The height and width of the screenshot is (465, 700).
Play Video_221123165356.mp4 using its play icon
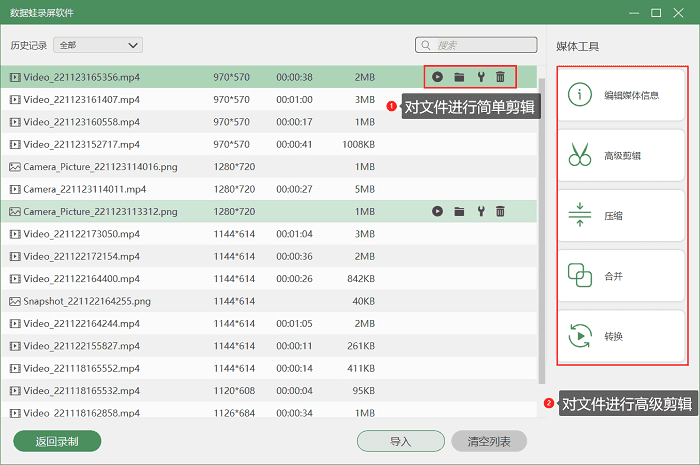pyautogui.click(x=438, y=77)
